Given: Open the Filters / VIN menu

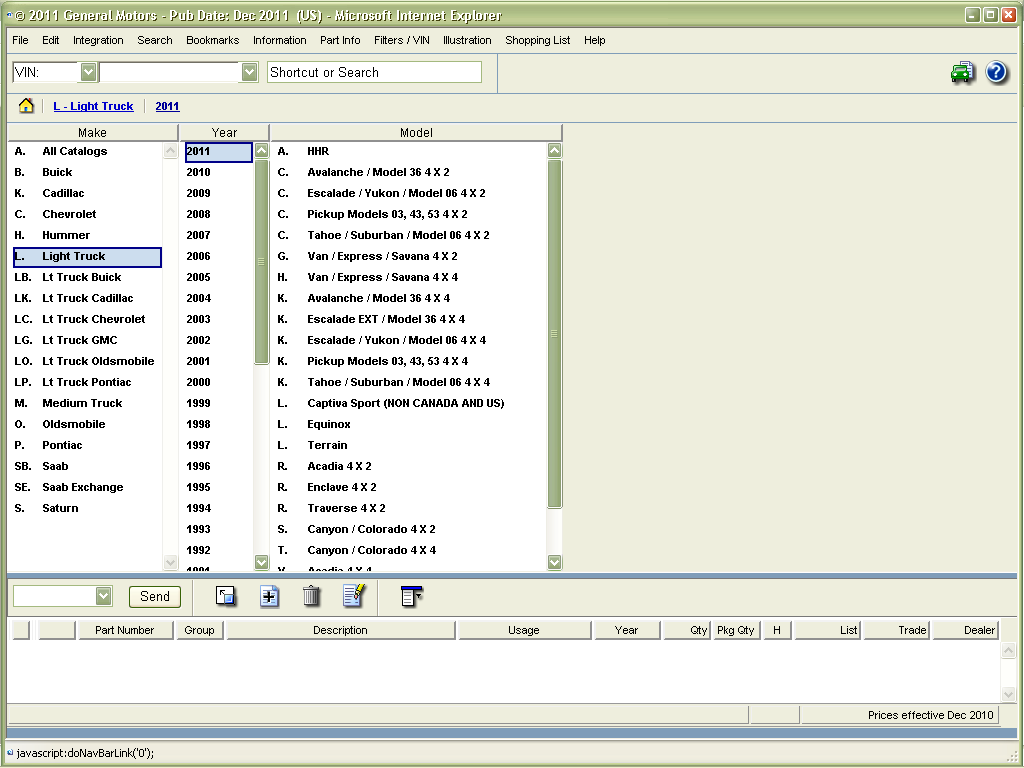Looking at the screenshot, I should point(402,40).
